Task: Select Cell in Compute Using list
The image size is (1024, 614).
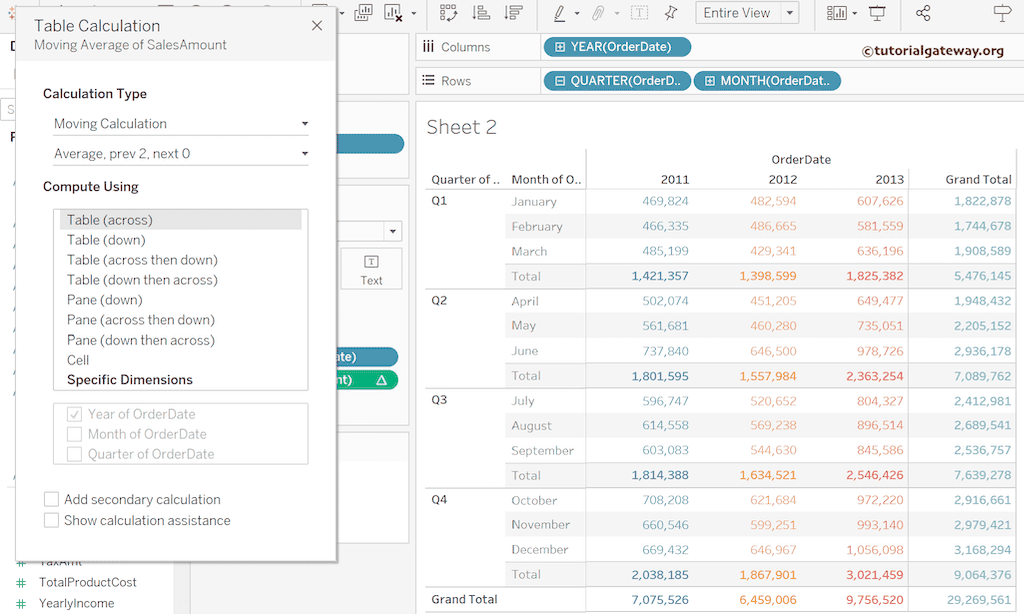Action: (x=78, y=360)
